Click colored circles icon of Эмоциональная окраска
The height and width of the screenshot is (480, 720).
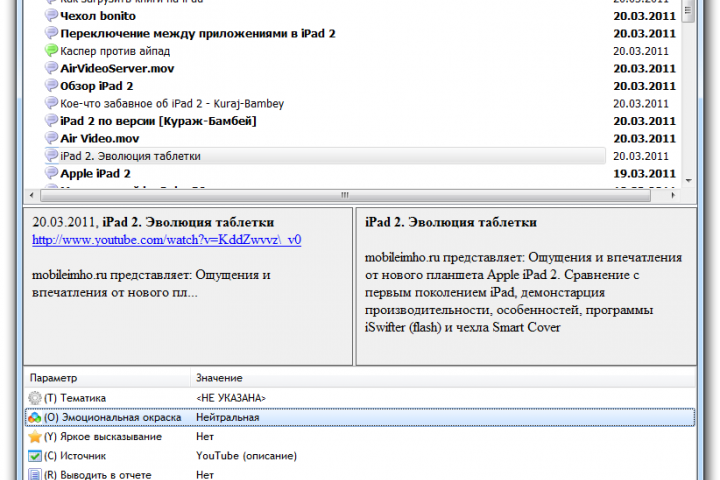[34, 417]
